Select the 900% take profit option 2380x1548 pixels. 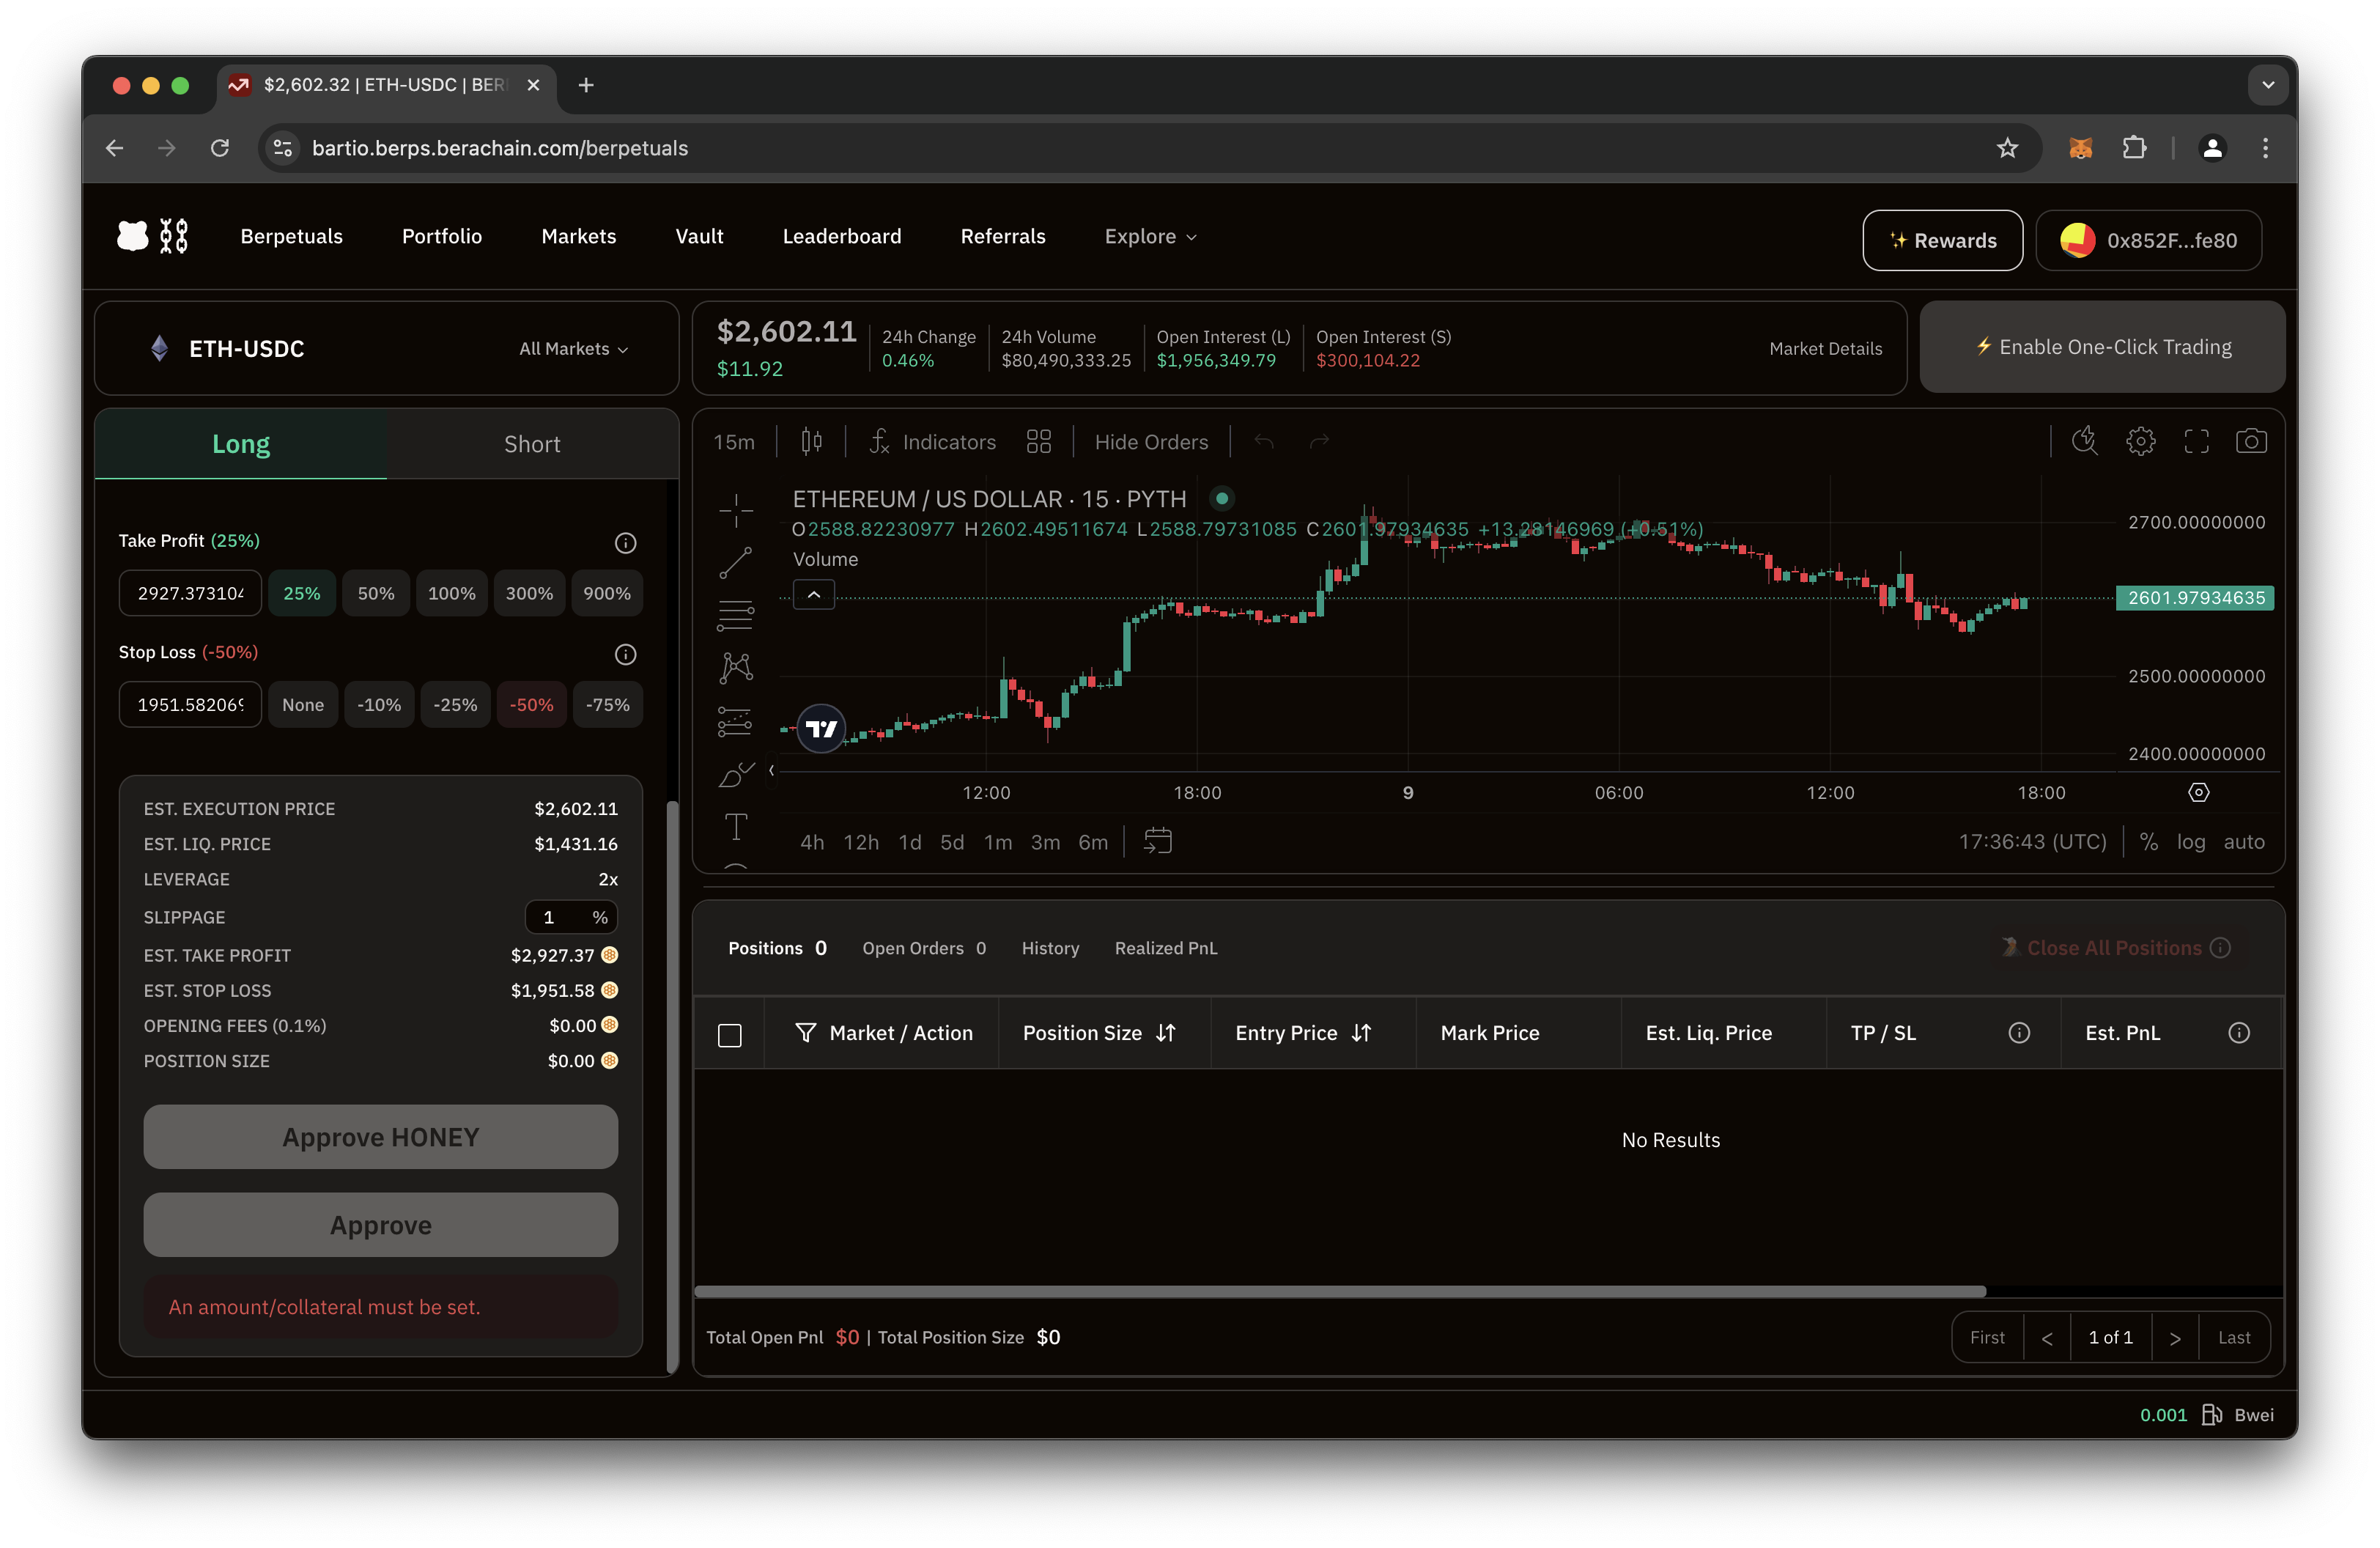607,593
